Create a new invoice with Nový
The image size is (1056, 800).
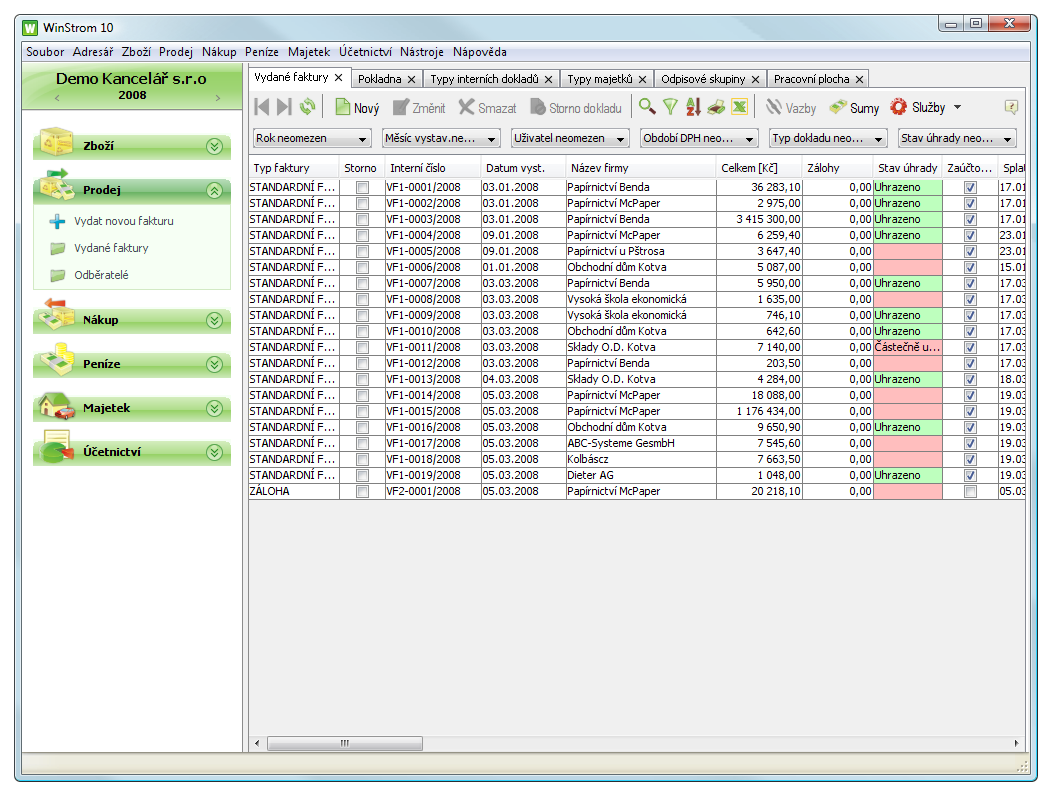coord(357,108)
